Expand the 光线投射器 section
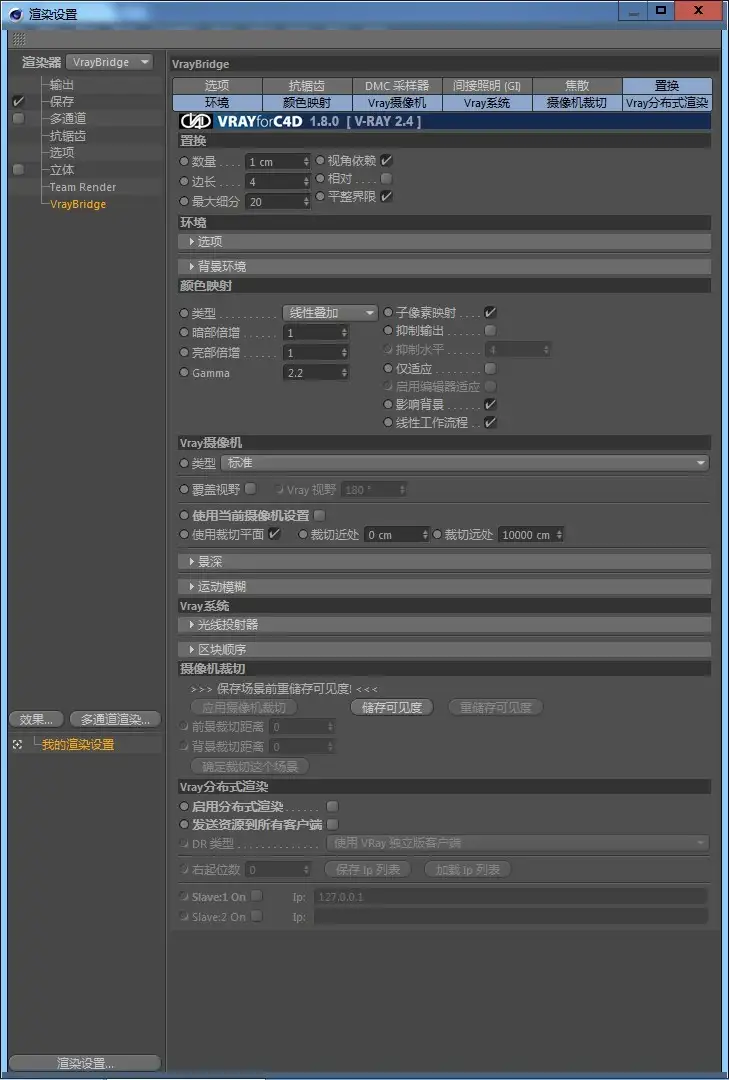 coord(444,624)
